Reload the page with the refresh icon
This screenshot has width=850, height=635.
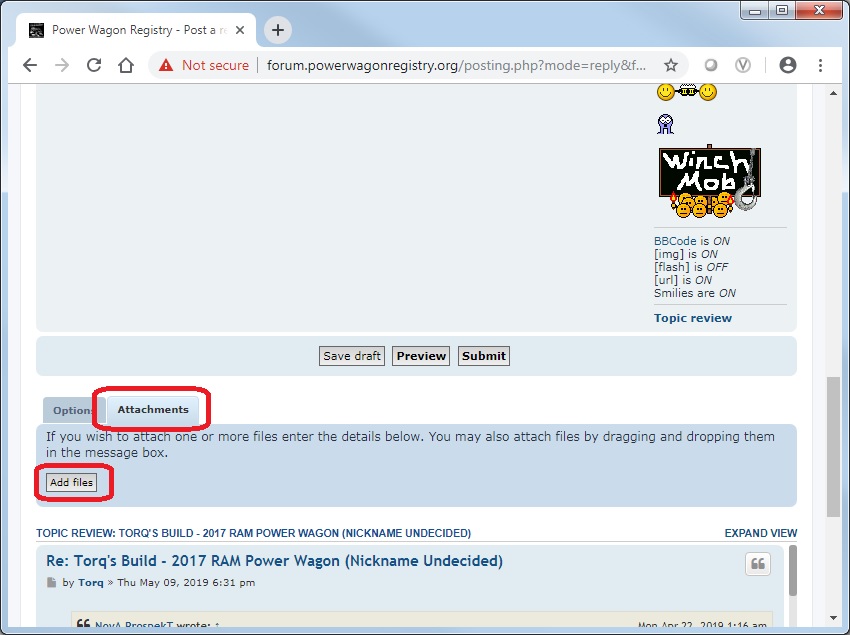(x=94, y=65)
